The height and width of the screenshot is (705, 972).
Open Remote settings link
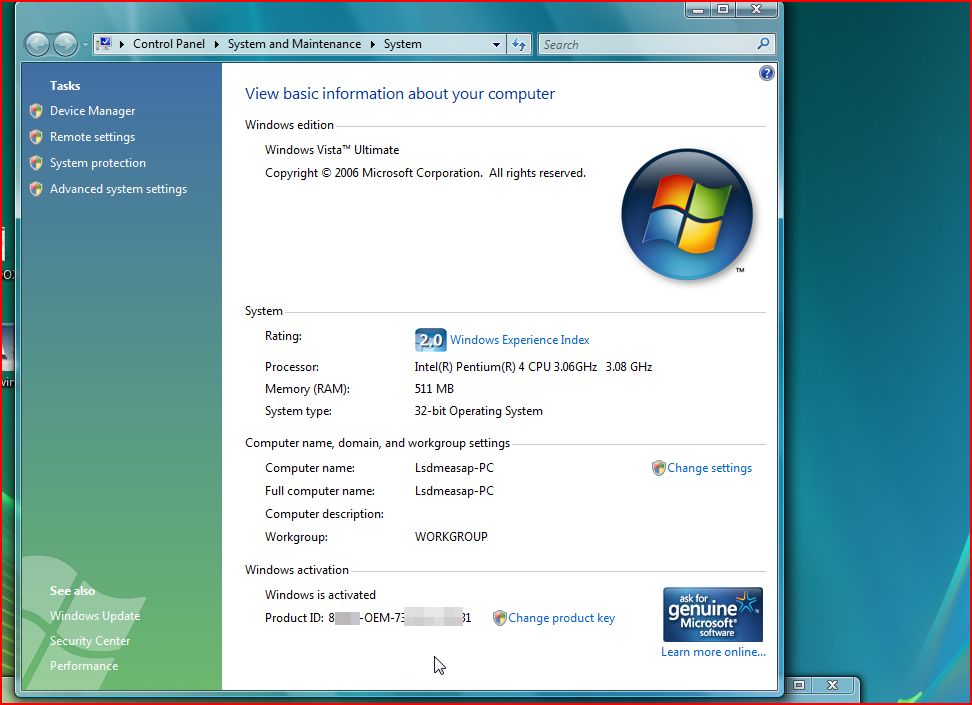tap(92, 137)
